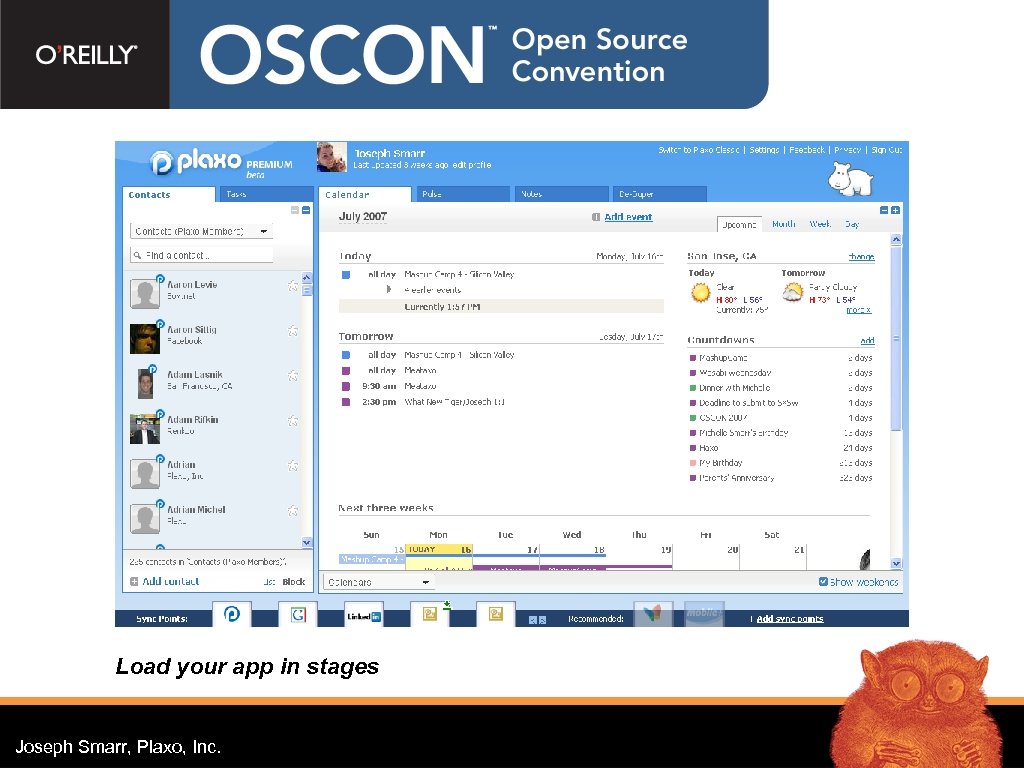Toggle the Show weekends checkbox

click(823, 581)
